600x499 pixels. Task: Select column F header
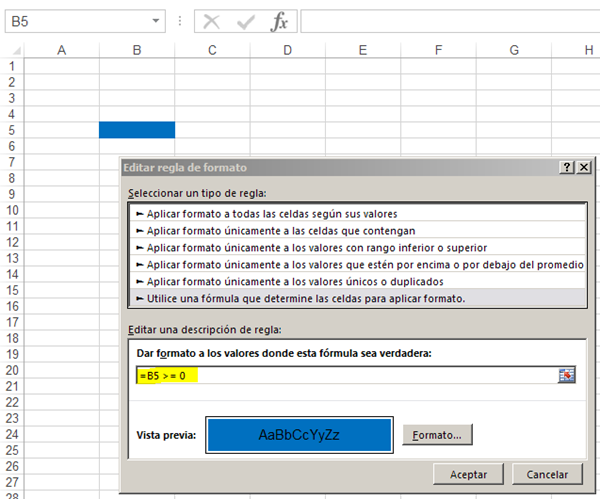(439, 50)
